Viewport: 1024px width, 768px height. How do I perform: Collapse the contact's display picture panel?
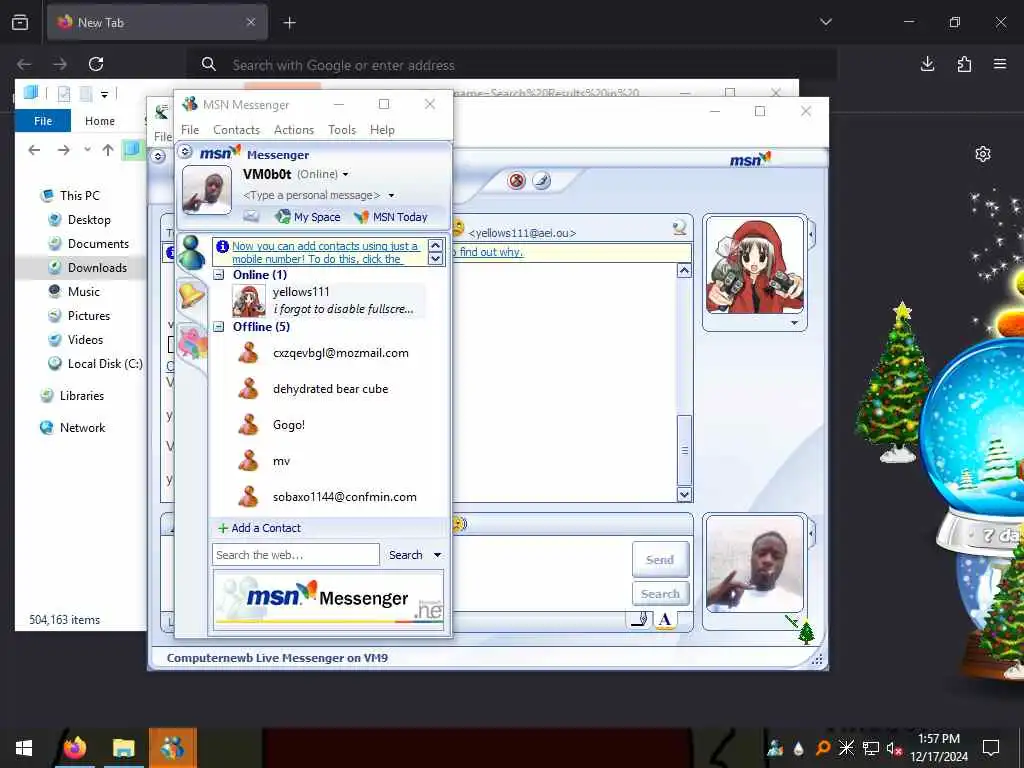812,234
